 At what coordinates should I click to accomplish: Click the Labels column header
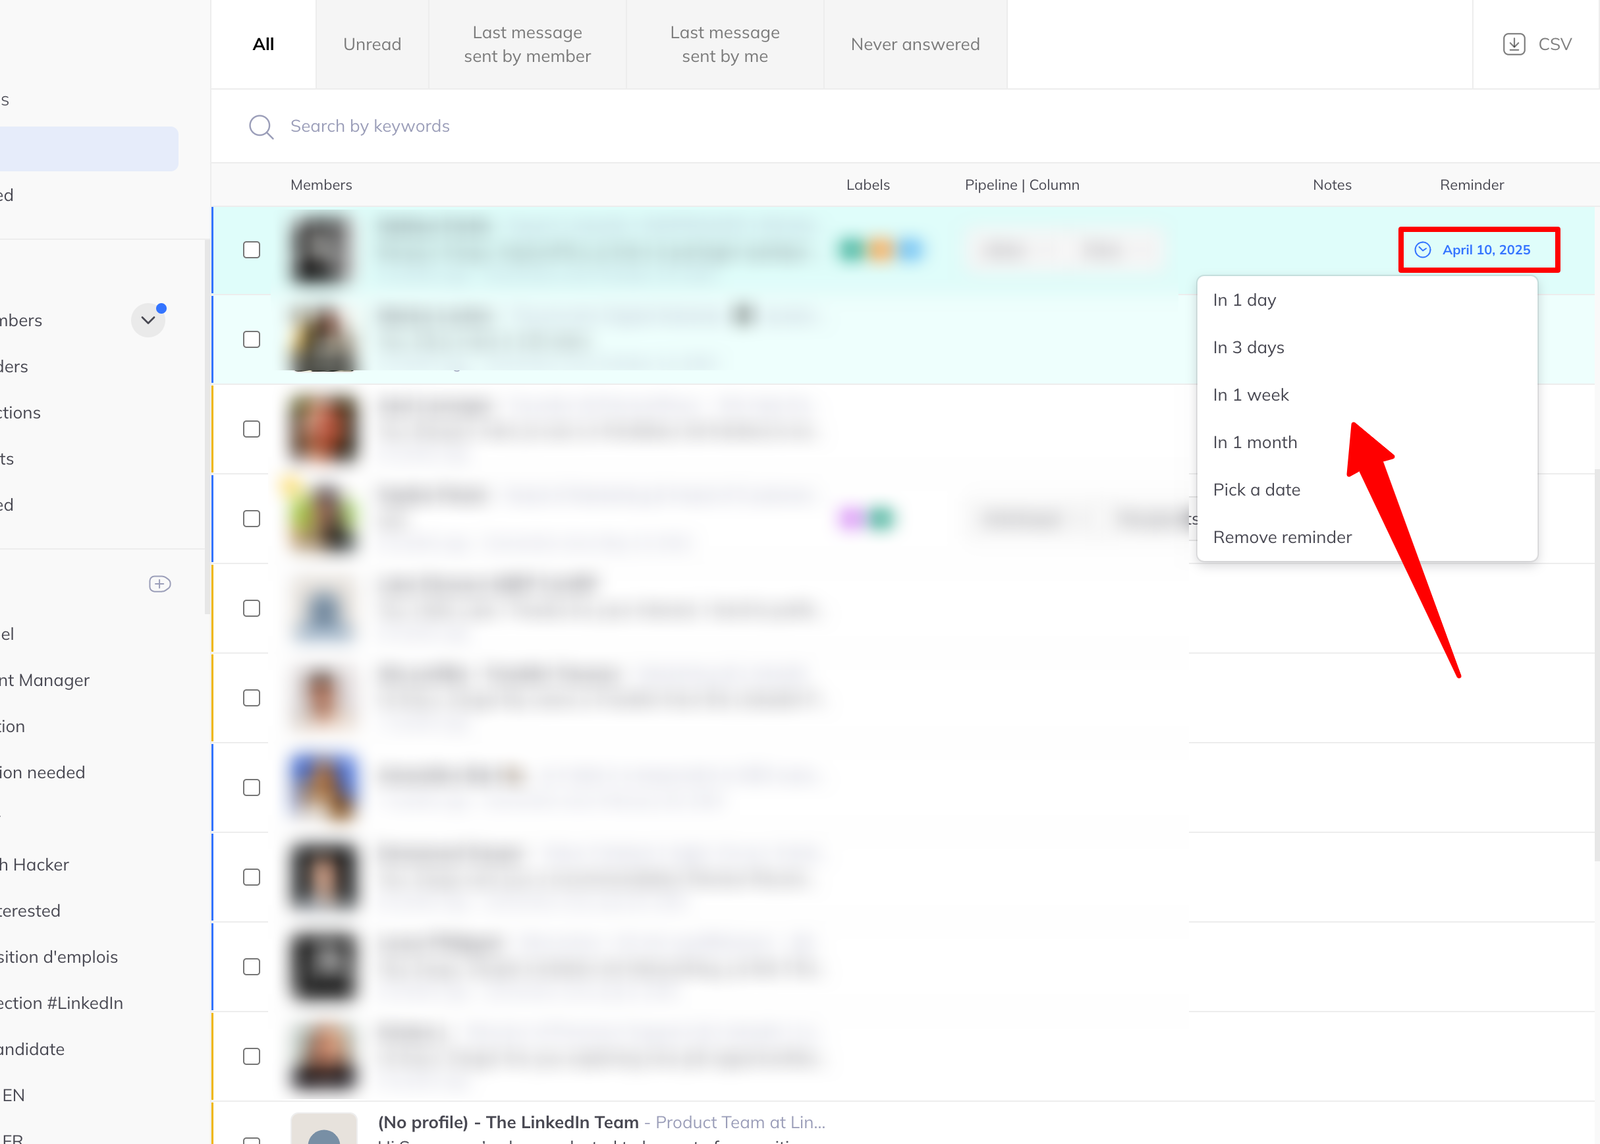pos(868,185)
